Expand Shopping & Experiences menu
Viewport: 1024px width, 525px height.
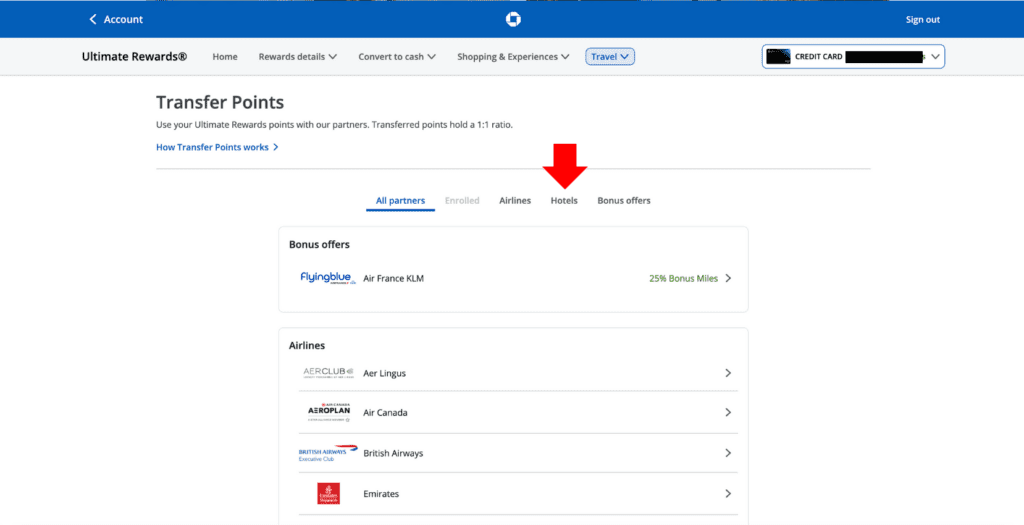coord(513,57)
